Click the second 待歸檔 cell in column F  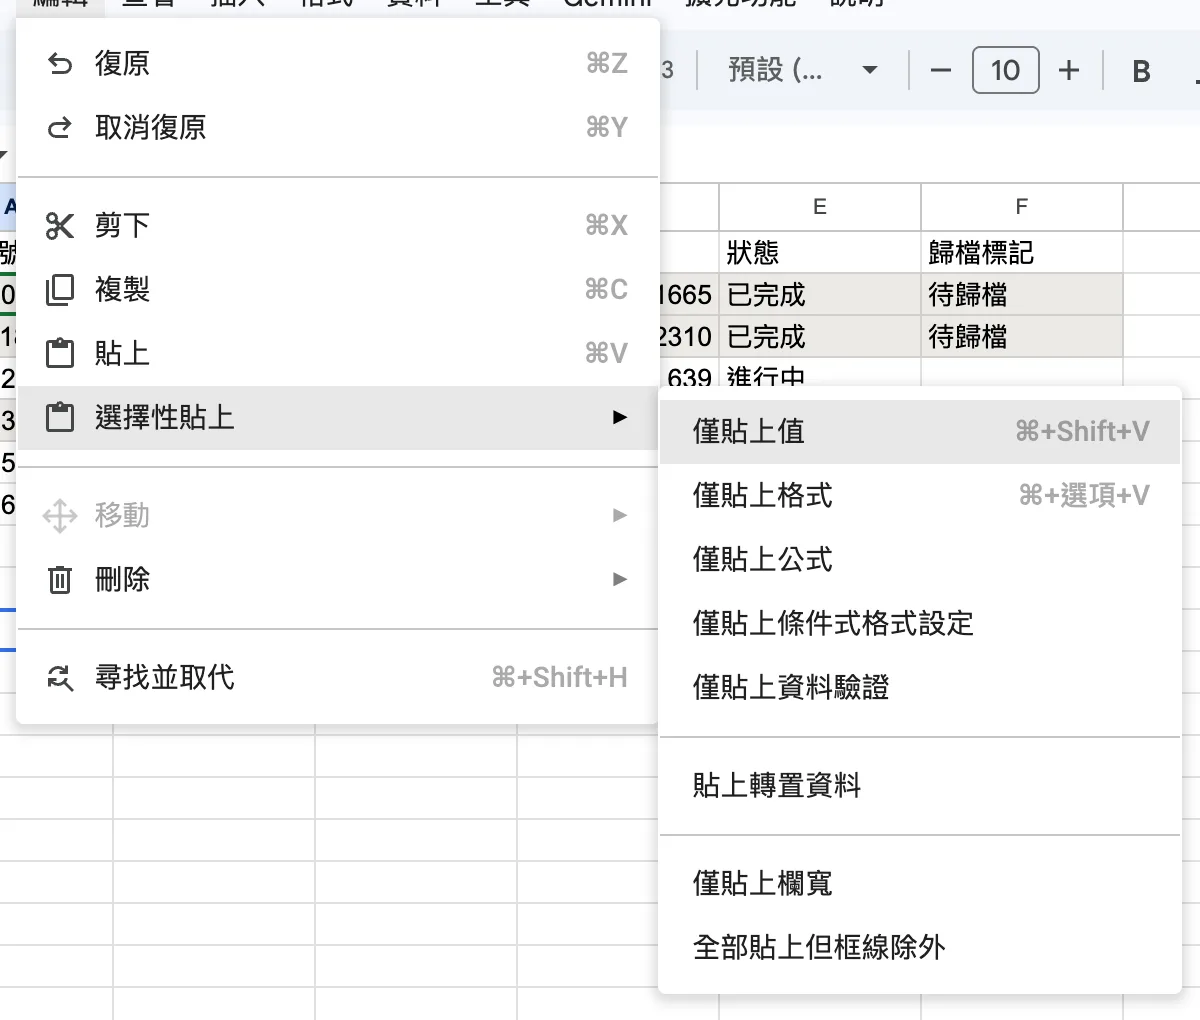pyautogui.click(x=1022, y=336)
